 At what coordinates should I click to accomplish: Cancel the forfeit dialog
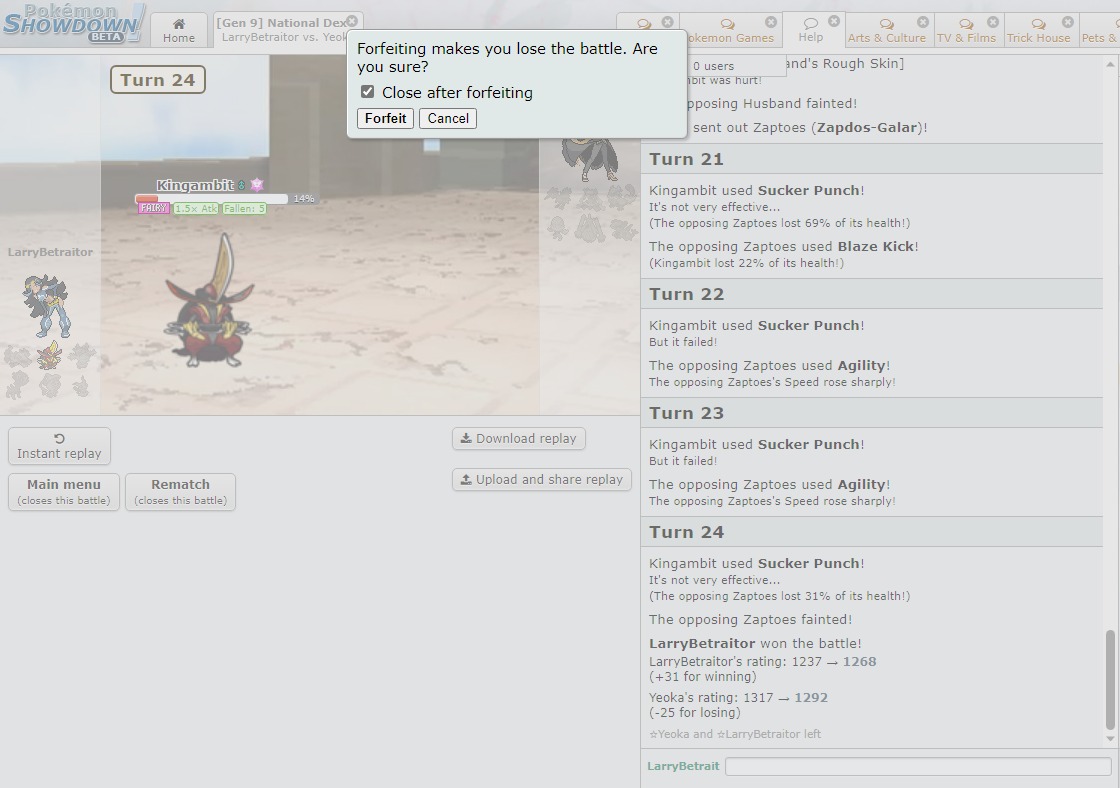point(448,118)
